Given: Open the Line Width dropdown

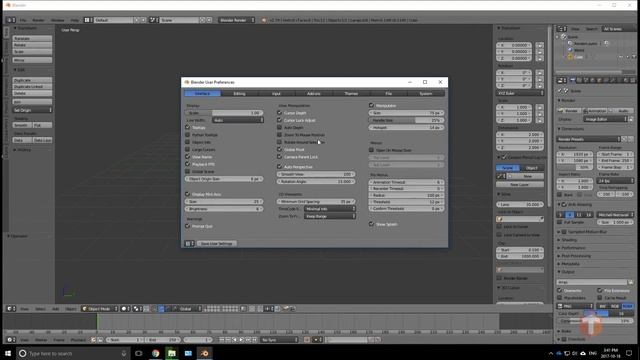Looking at the screenshot, I should (x=238, y=120).
